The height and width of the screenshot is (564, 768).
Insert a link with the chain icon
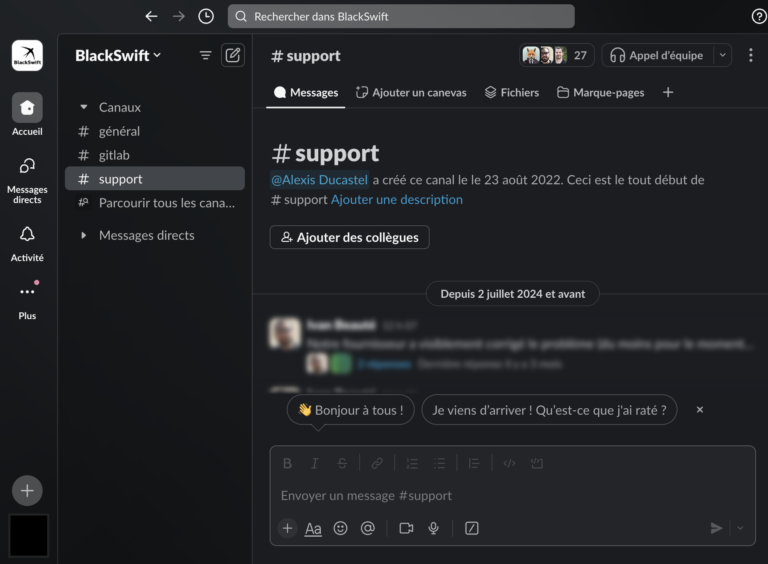click(x=377, y=463)
